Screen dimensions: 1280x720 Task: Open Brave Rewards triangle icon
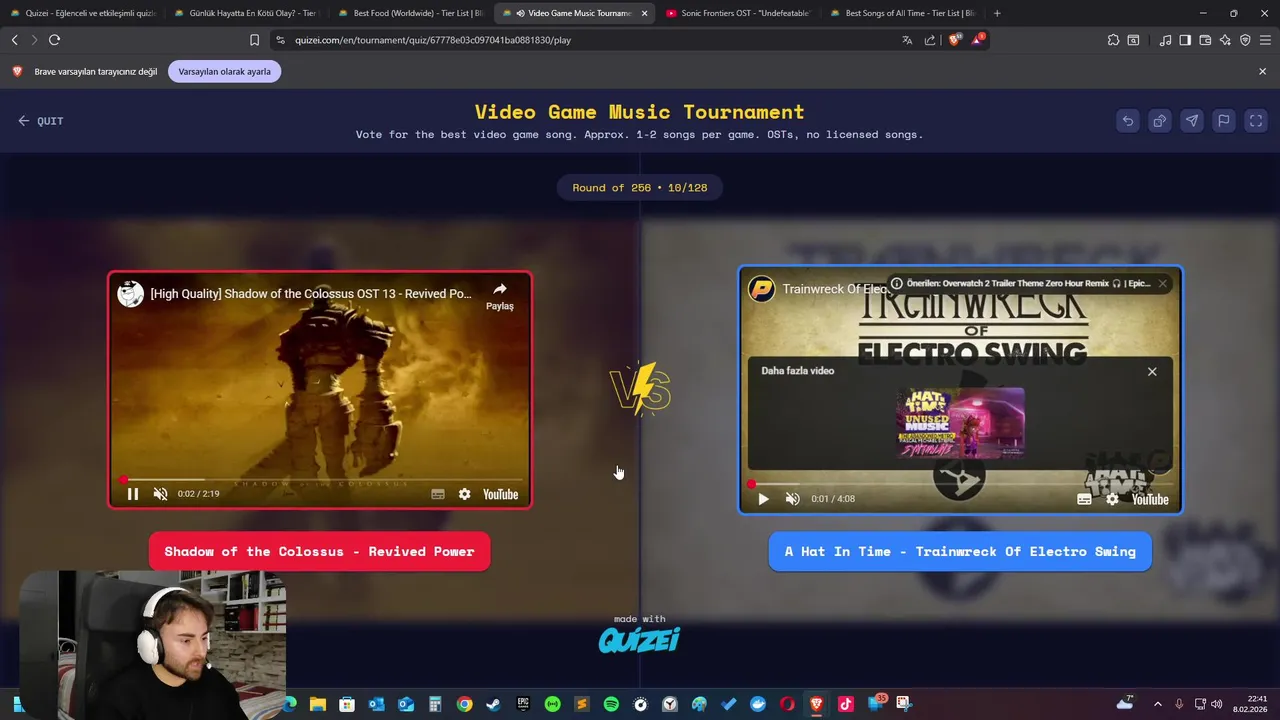978,40
